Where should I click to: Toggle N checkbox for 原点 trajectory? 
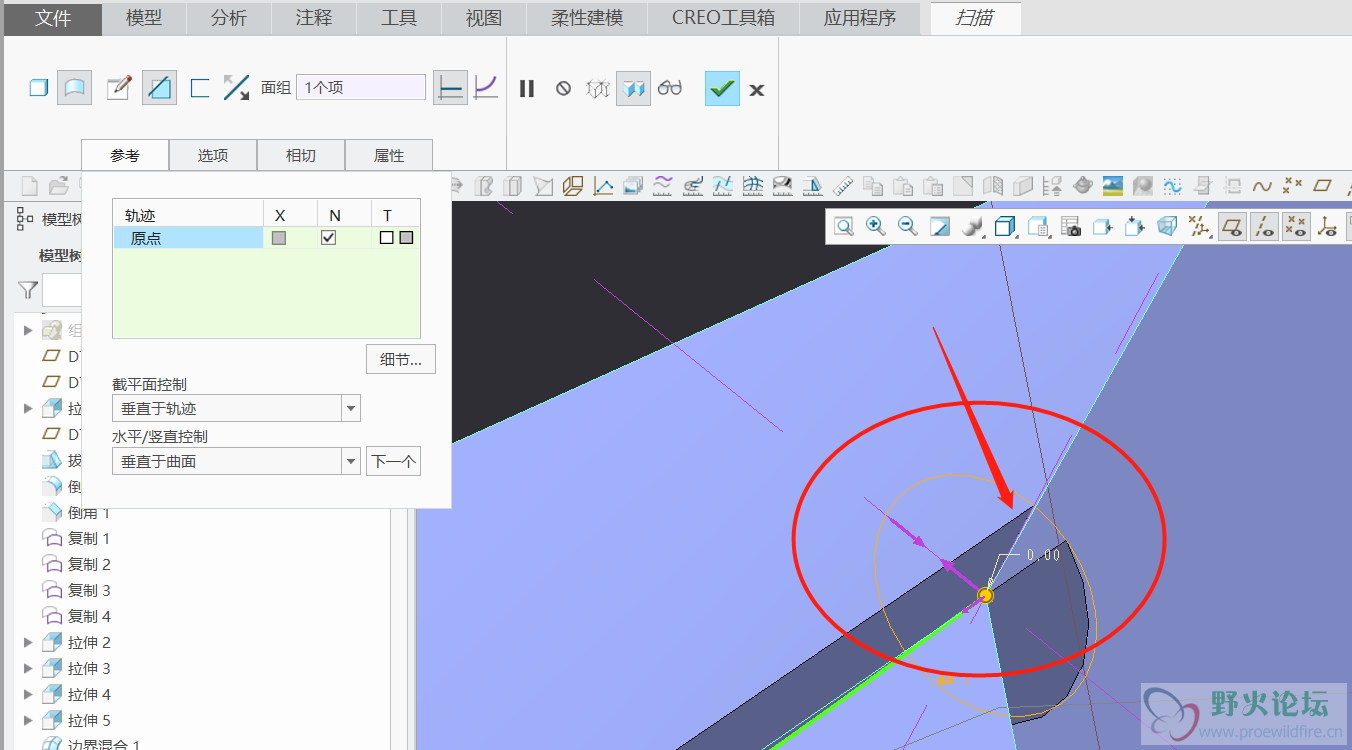328,238
